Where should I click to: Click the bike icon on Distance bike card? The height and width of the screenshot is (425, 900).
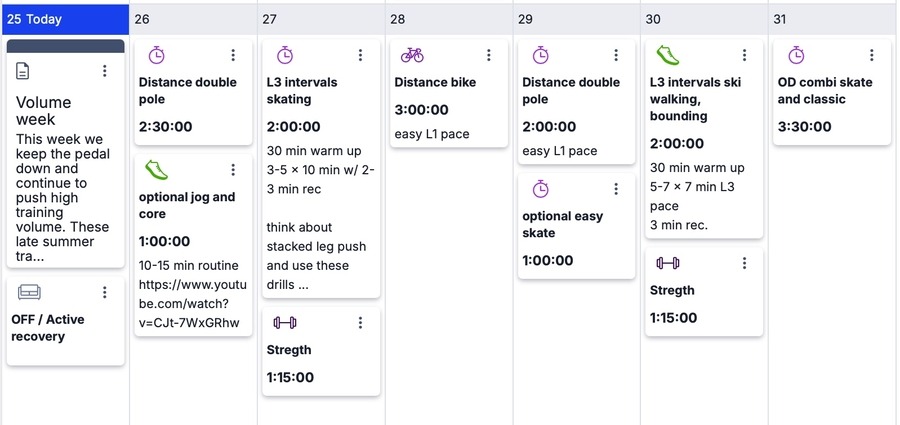point(412,55)
